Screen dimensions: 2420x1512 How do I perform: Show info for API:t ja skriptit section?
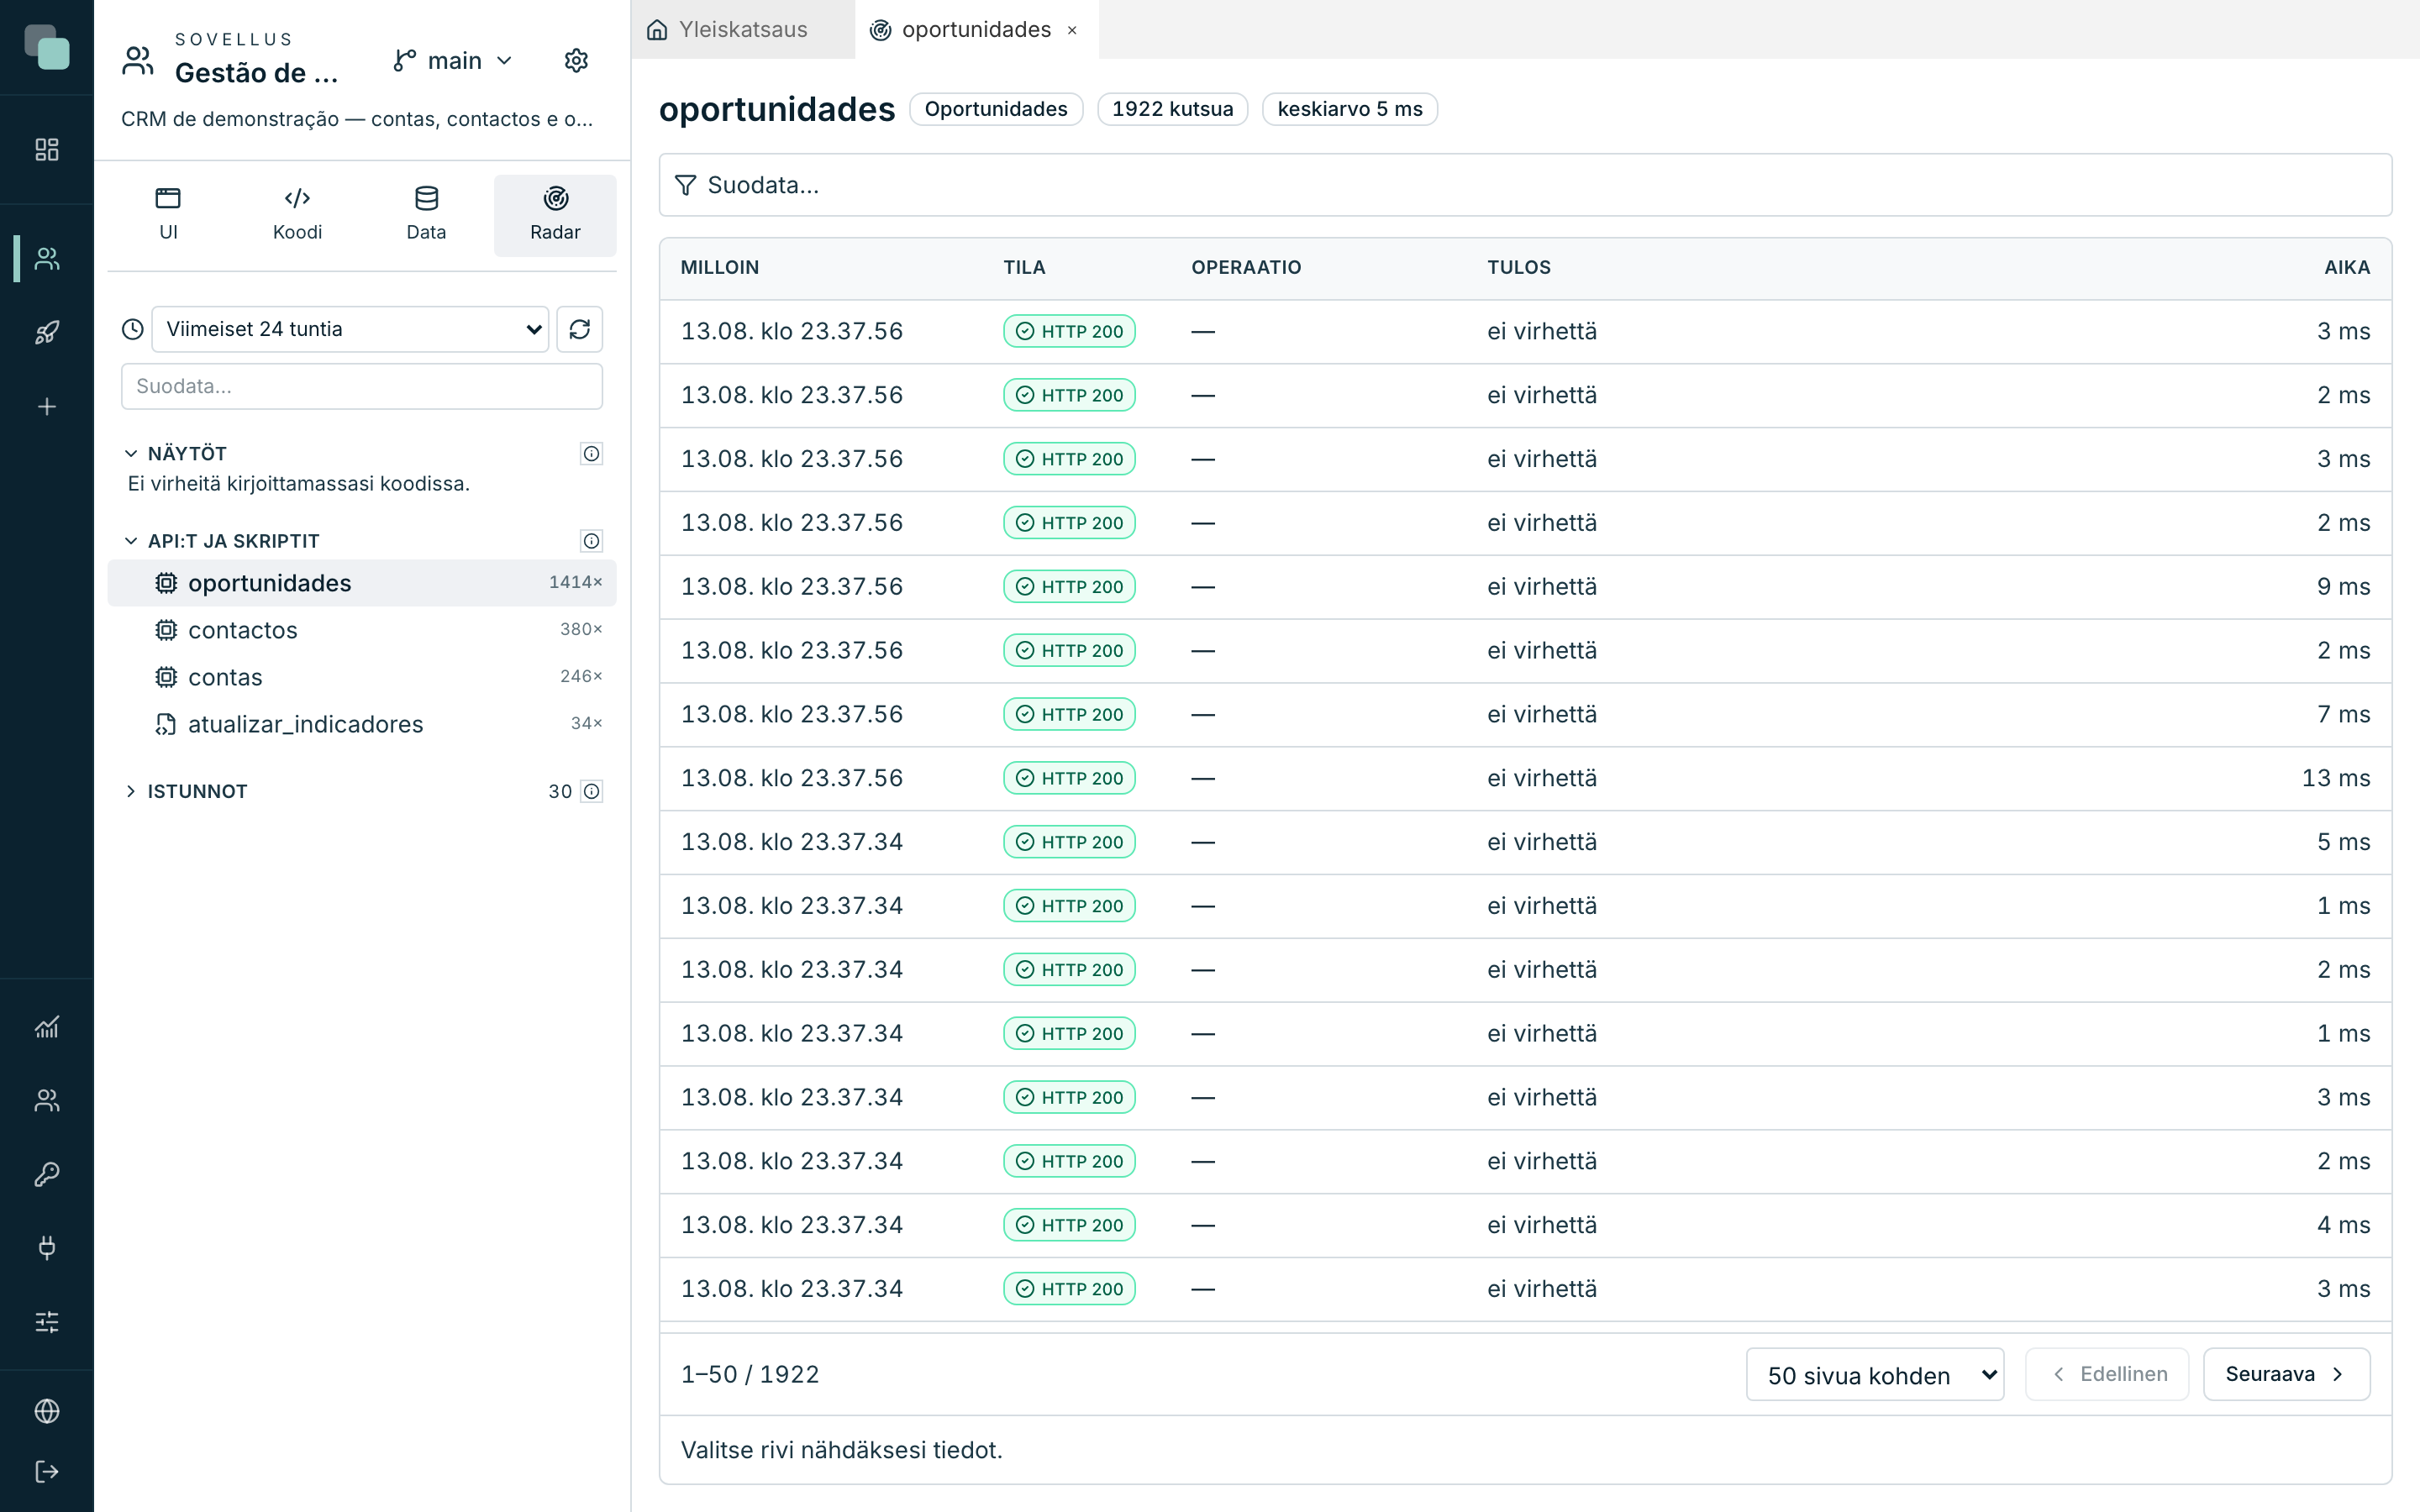592,541
